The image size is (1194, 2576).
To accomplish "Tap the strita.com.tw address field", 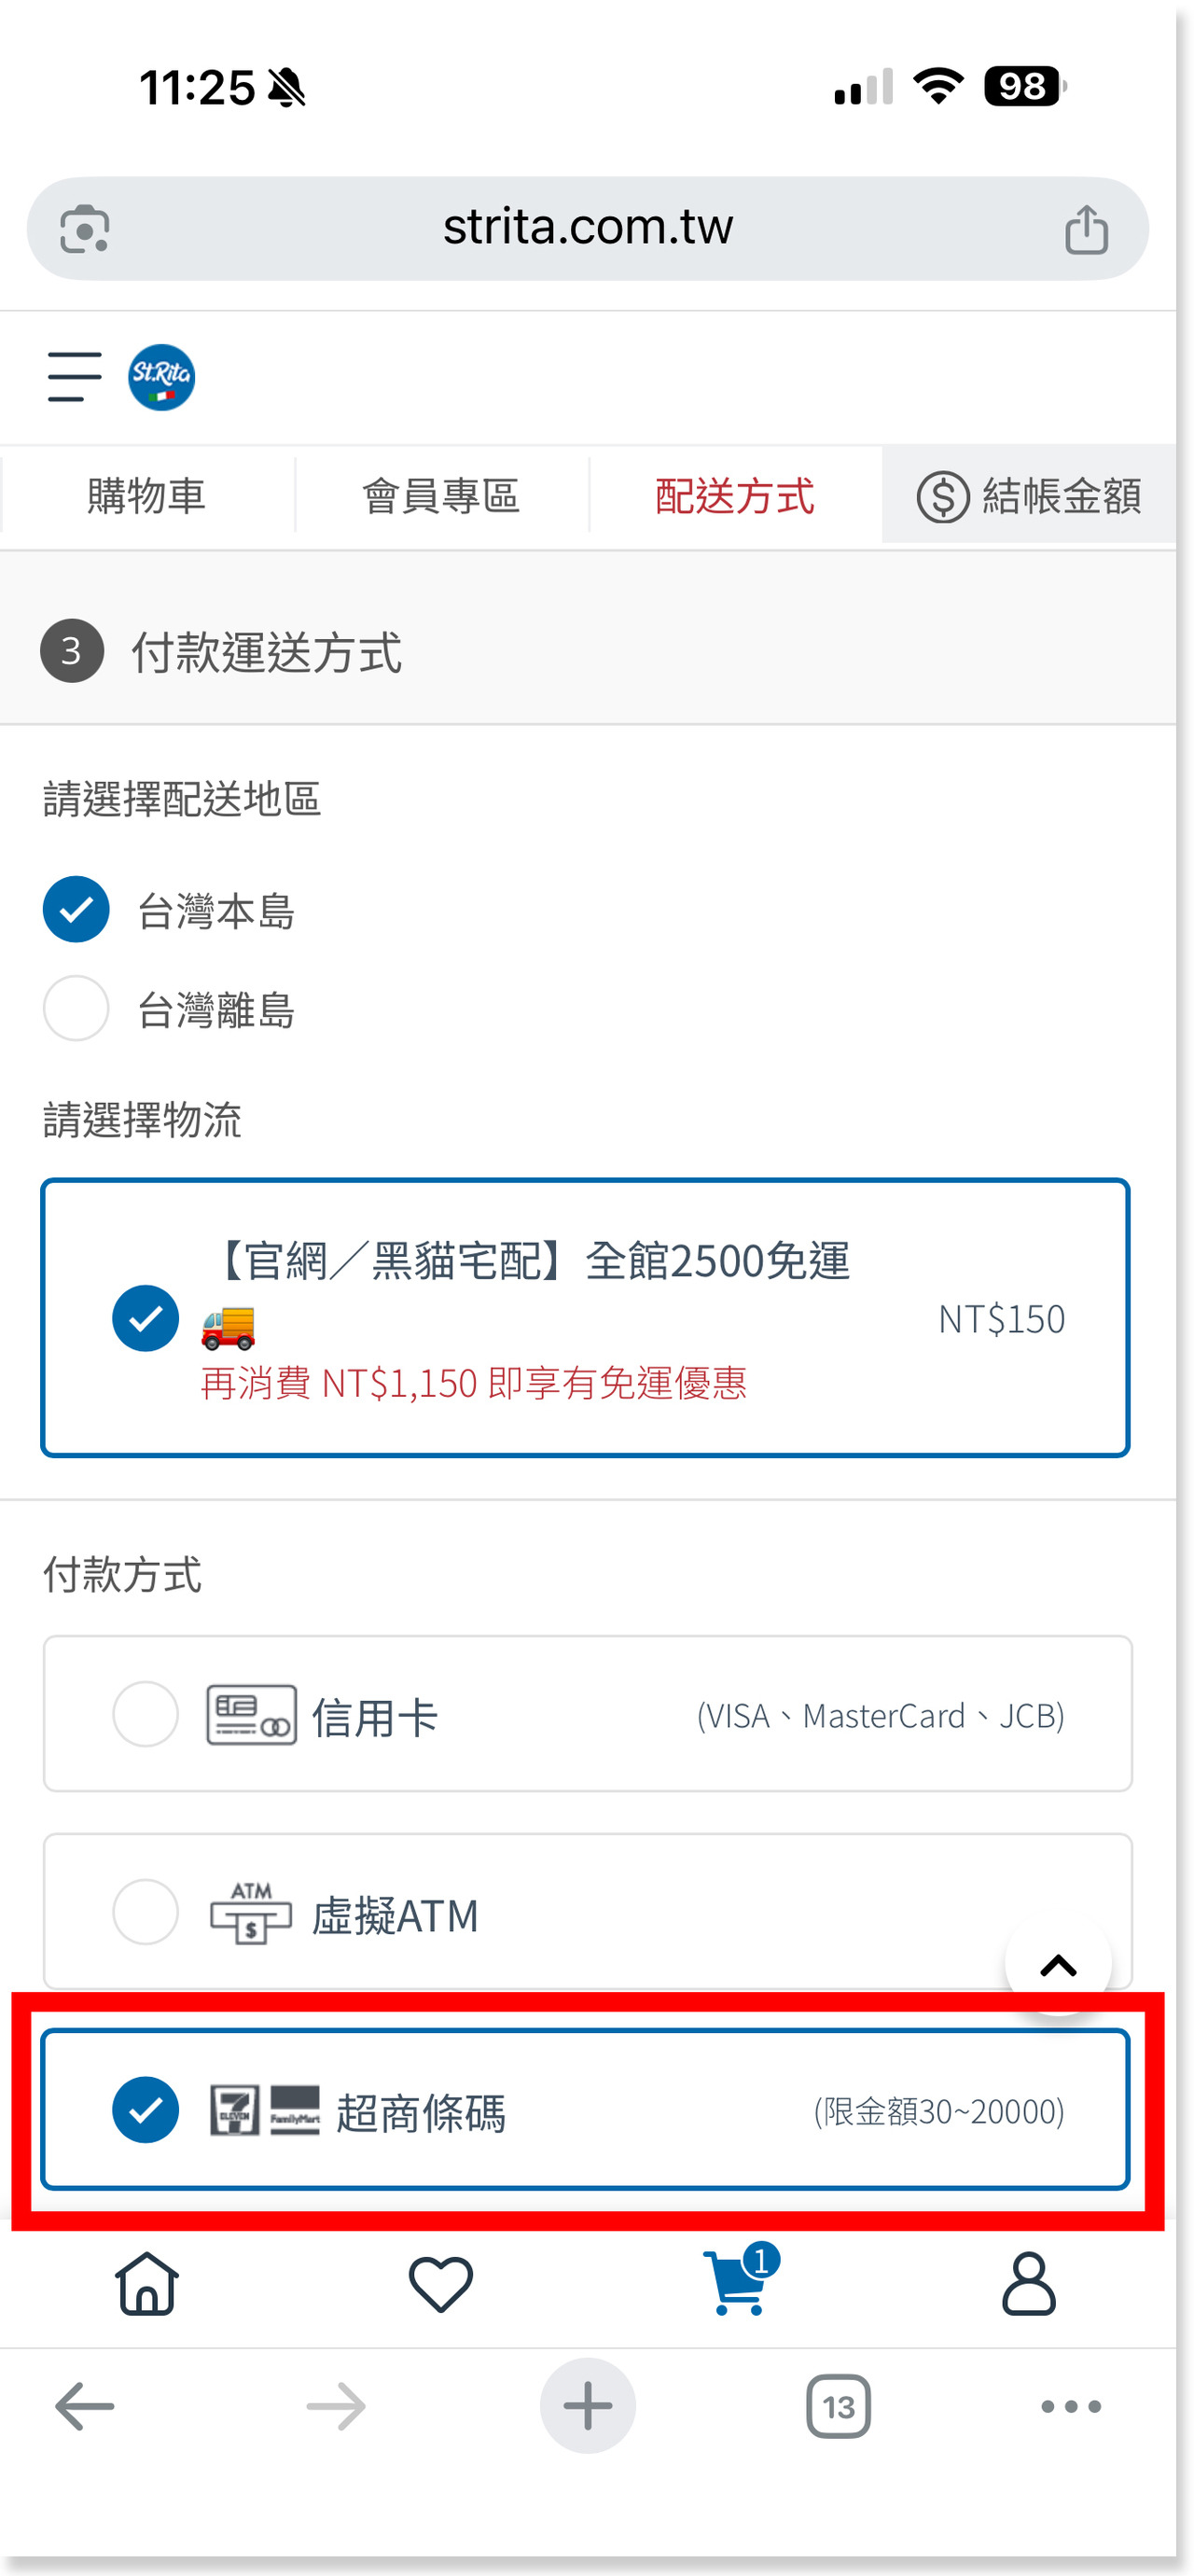I will (x=587, y=228).
